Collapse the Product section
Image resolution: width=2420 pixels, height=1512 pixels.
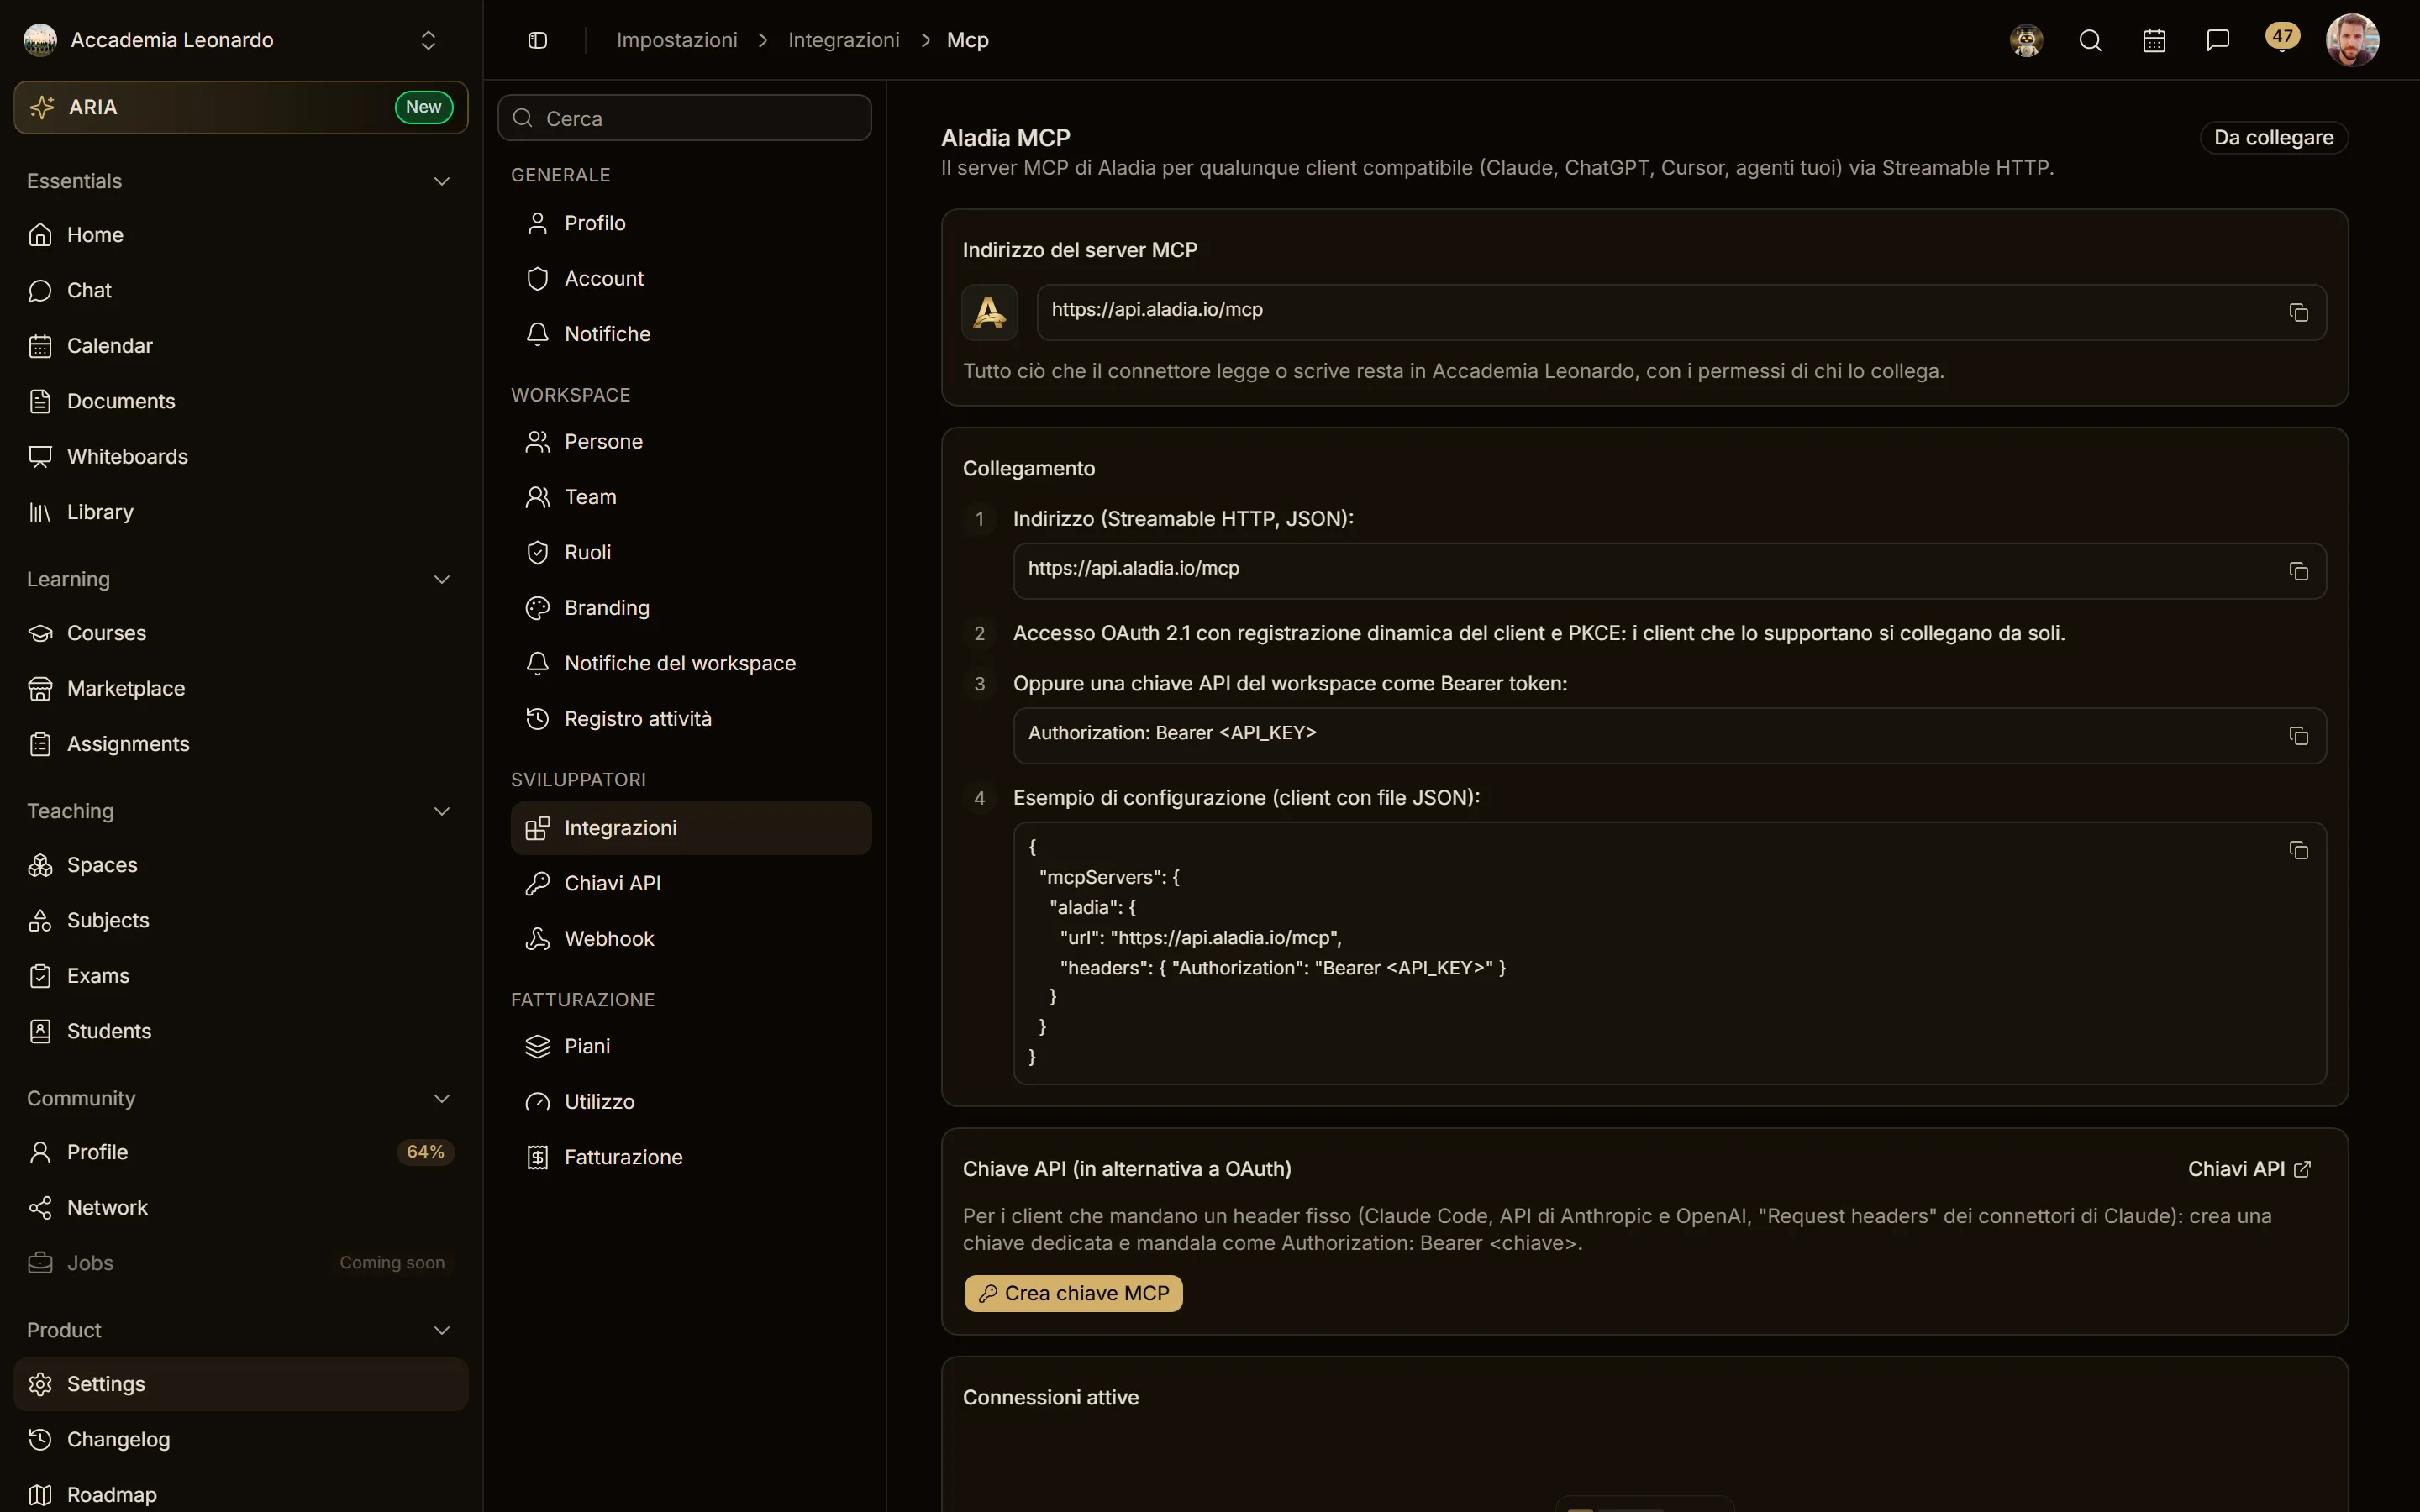pyautogui.click(x=441, y=1330)
